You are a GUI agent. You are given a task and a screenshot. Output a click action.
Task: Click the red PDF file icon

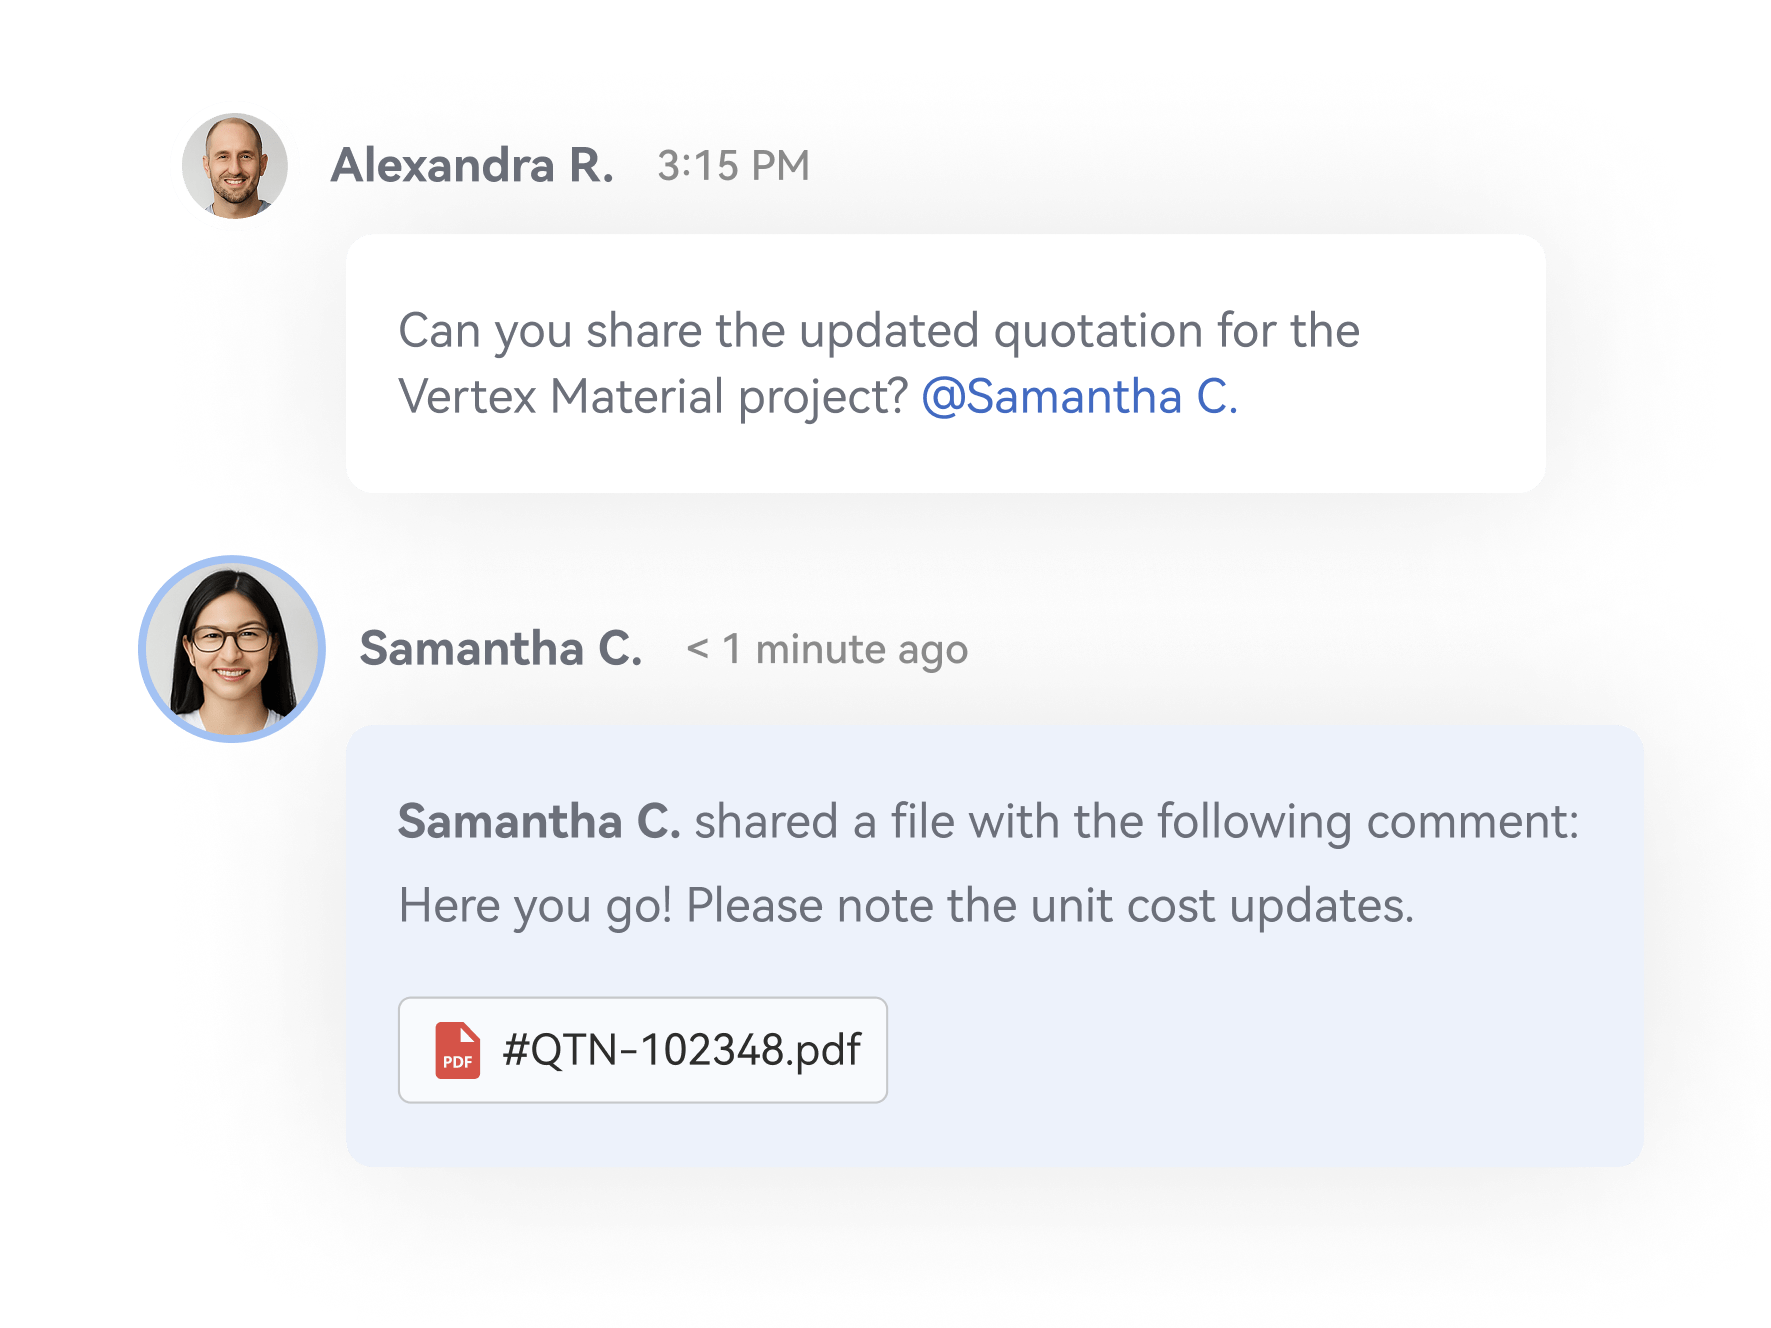click(457, 1050)
